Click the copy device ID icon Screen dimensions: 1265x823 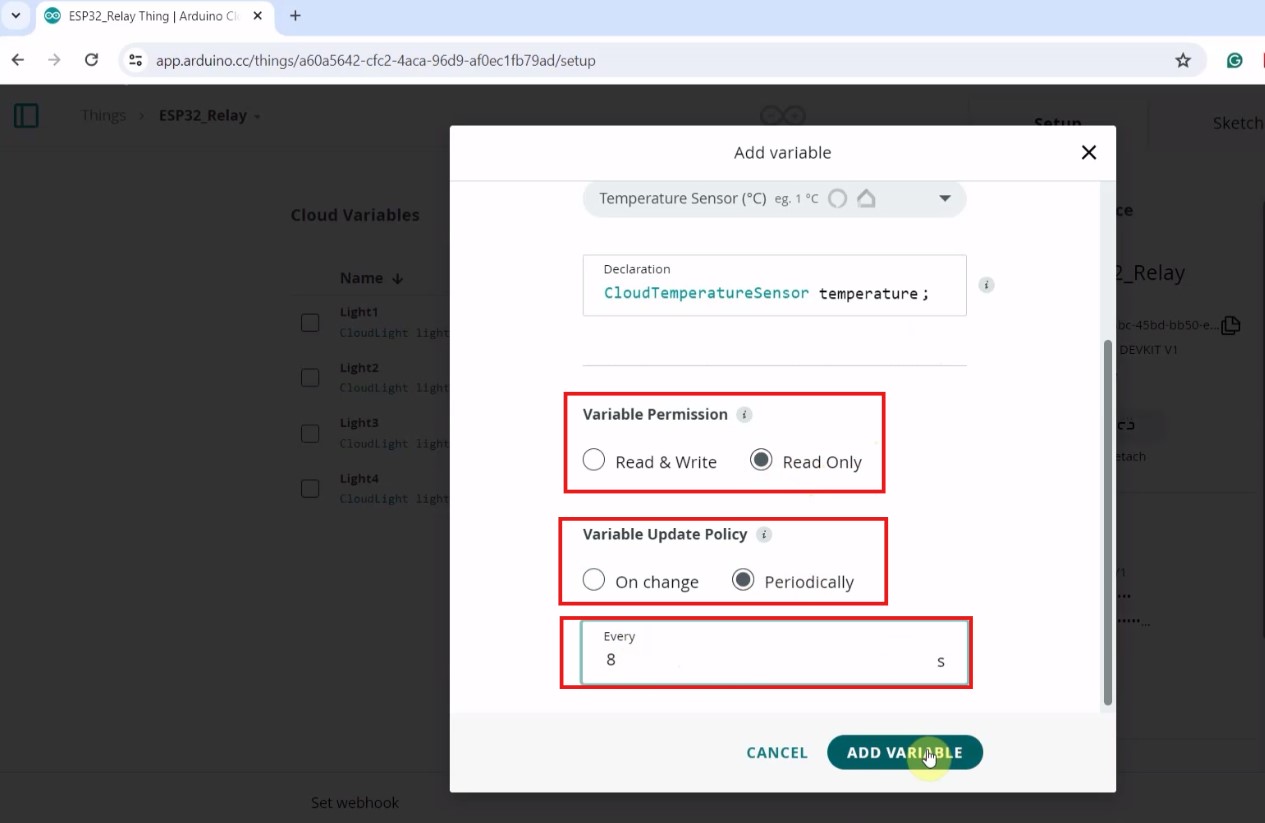(1230, 325)
